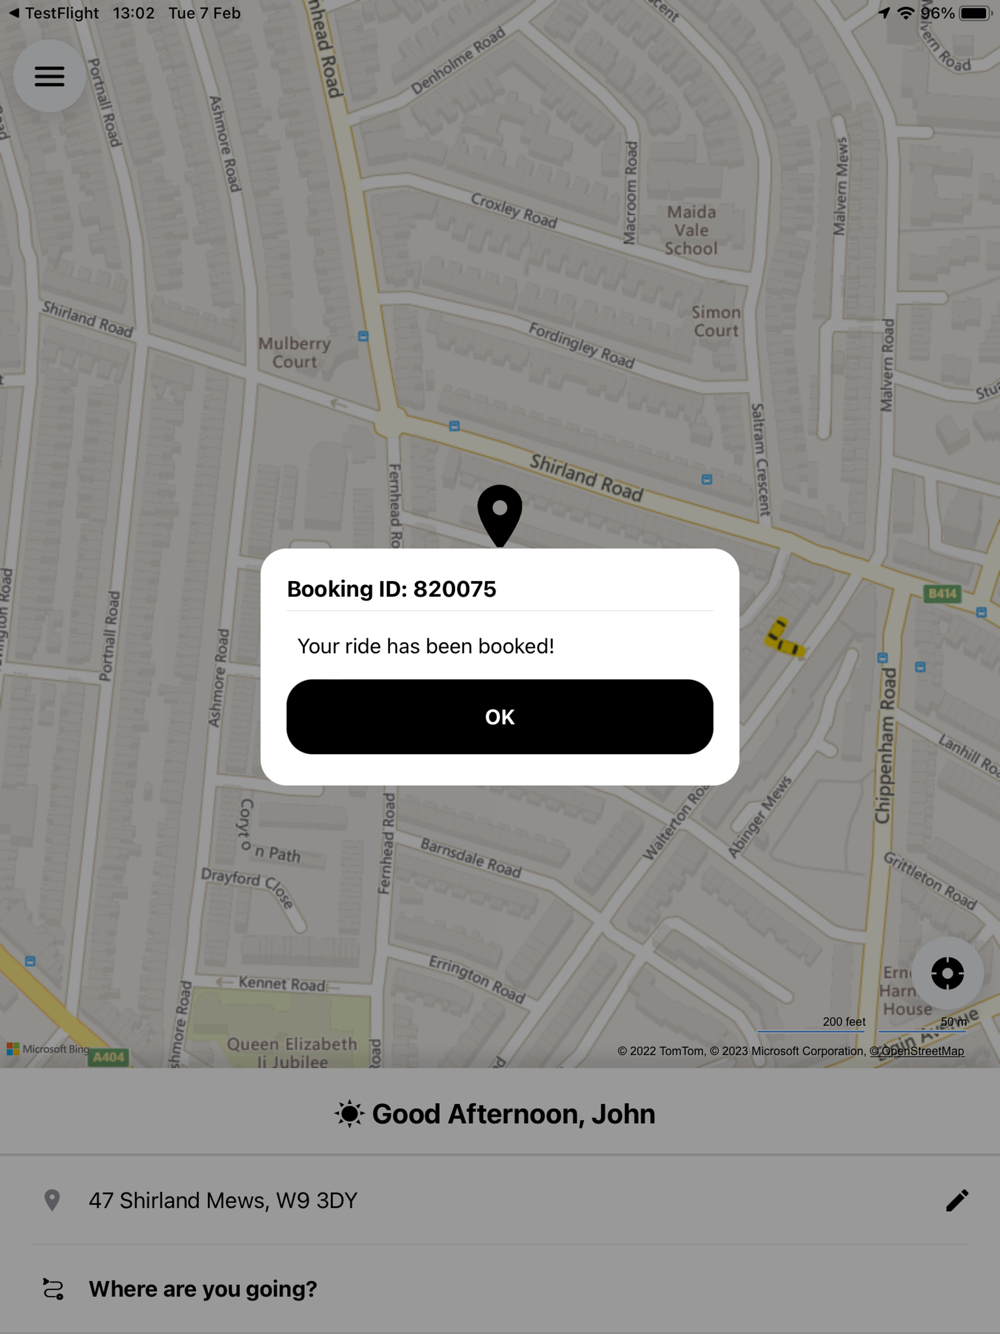The width and height of the screenshot is (1000, 1334).
Task: Confirm booking with OK button
Action: 500,717
